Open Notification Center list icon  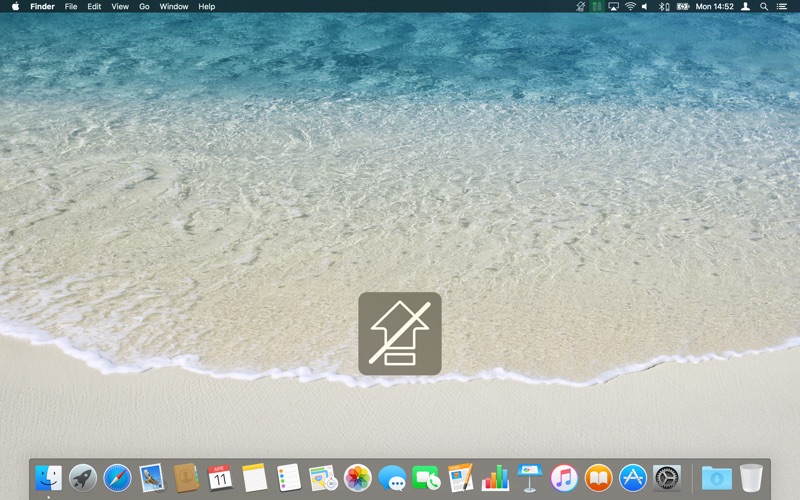click(x=782, y=7)
